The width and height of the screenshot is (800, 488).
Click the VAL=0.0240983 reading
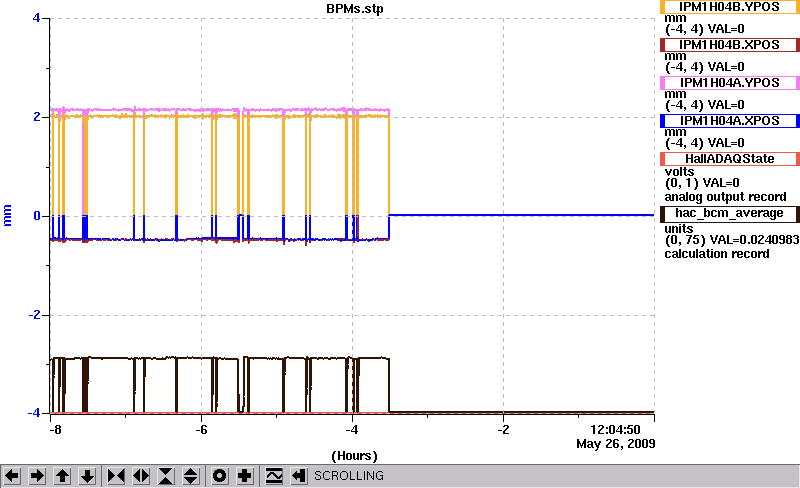point(753,240)
